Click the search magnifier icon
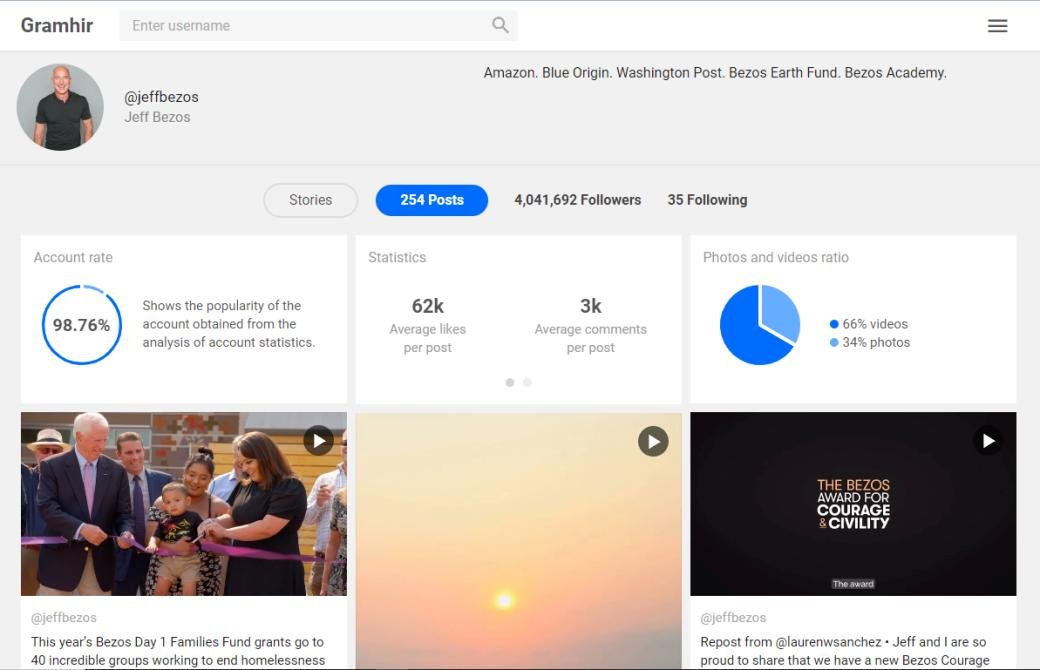The width and height of the screenshot is (1040, 670). point(500,25)
